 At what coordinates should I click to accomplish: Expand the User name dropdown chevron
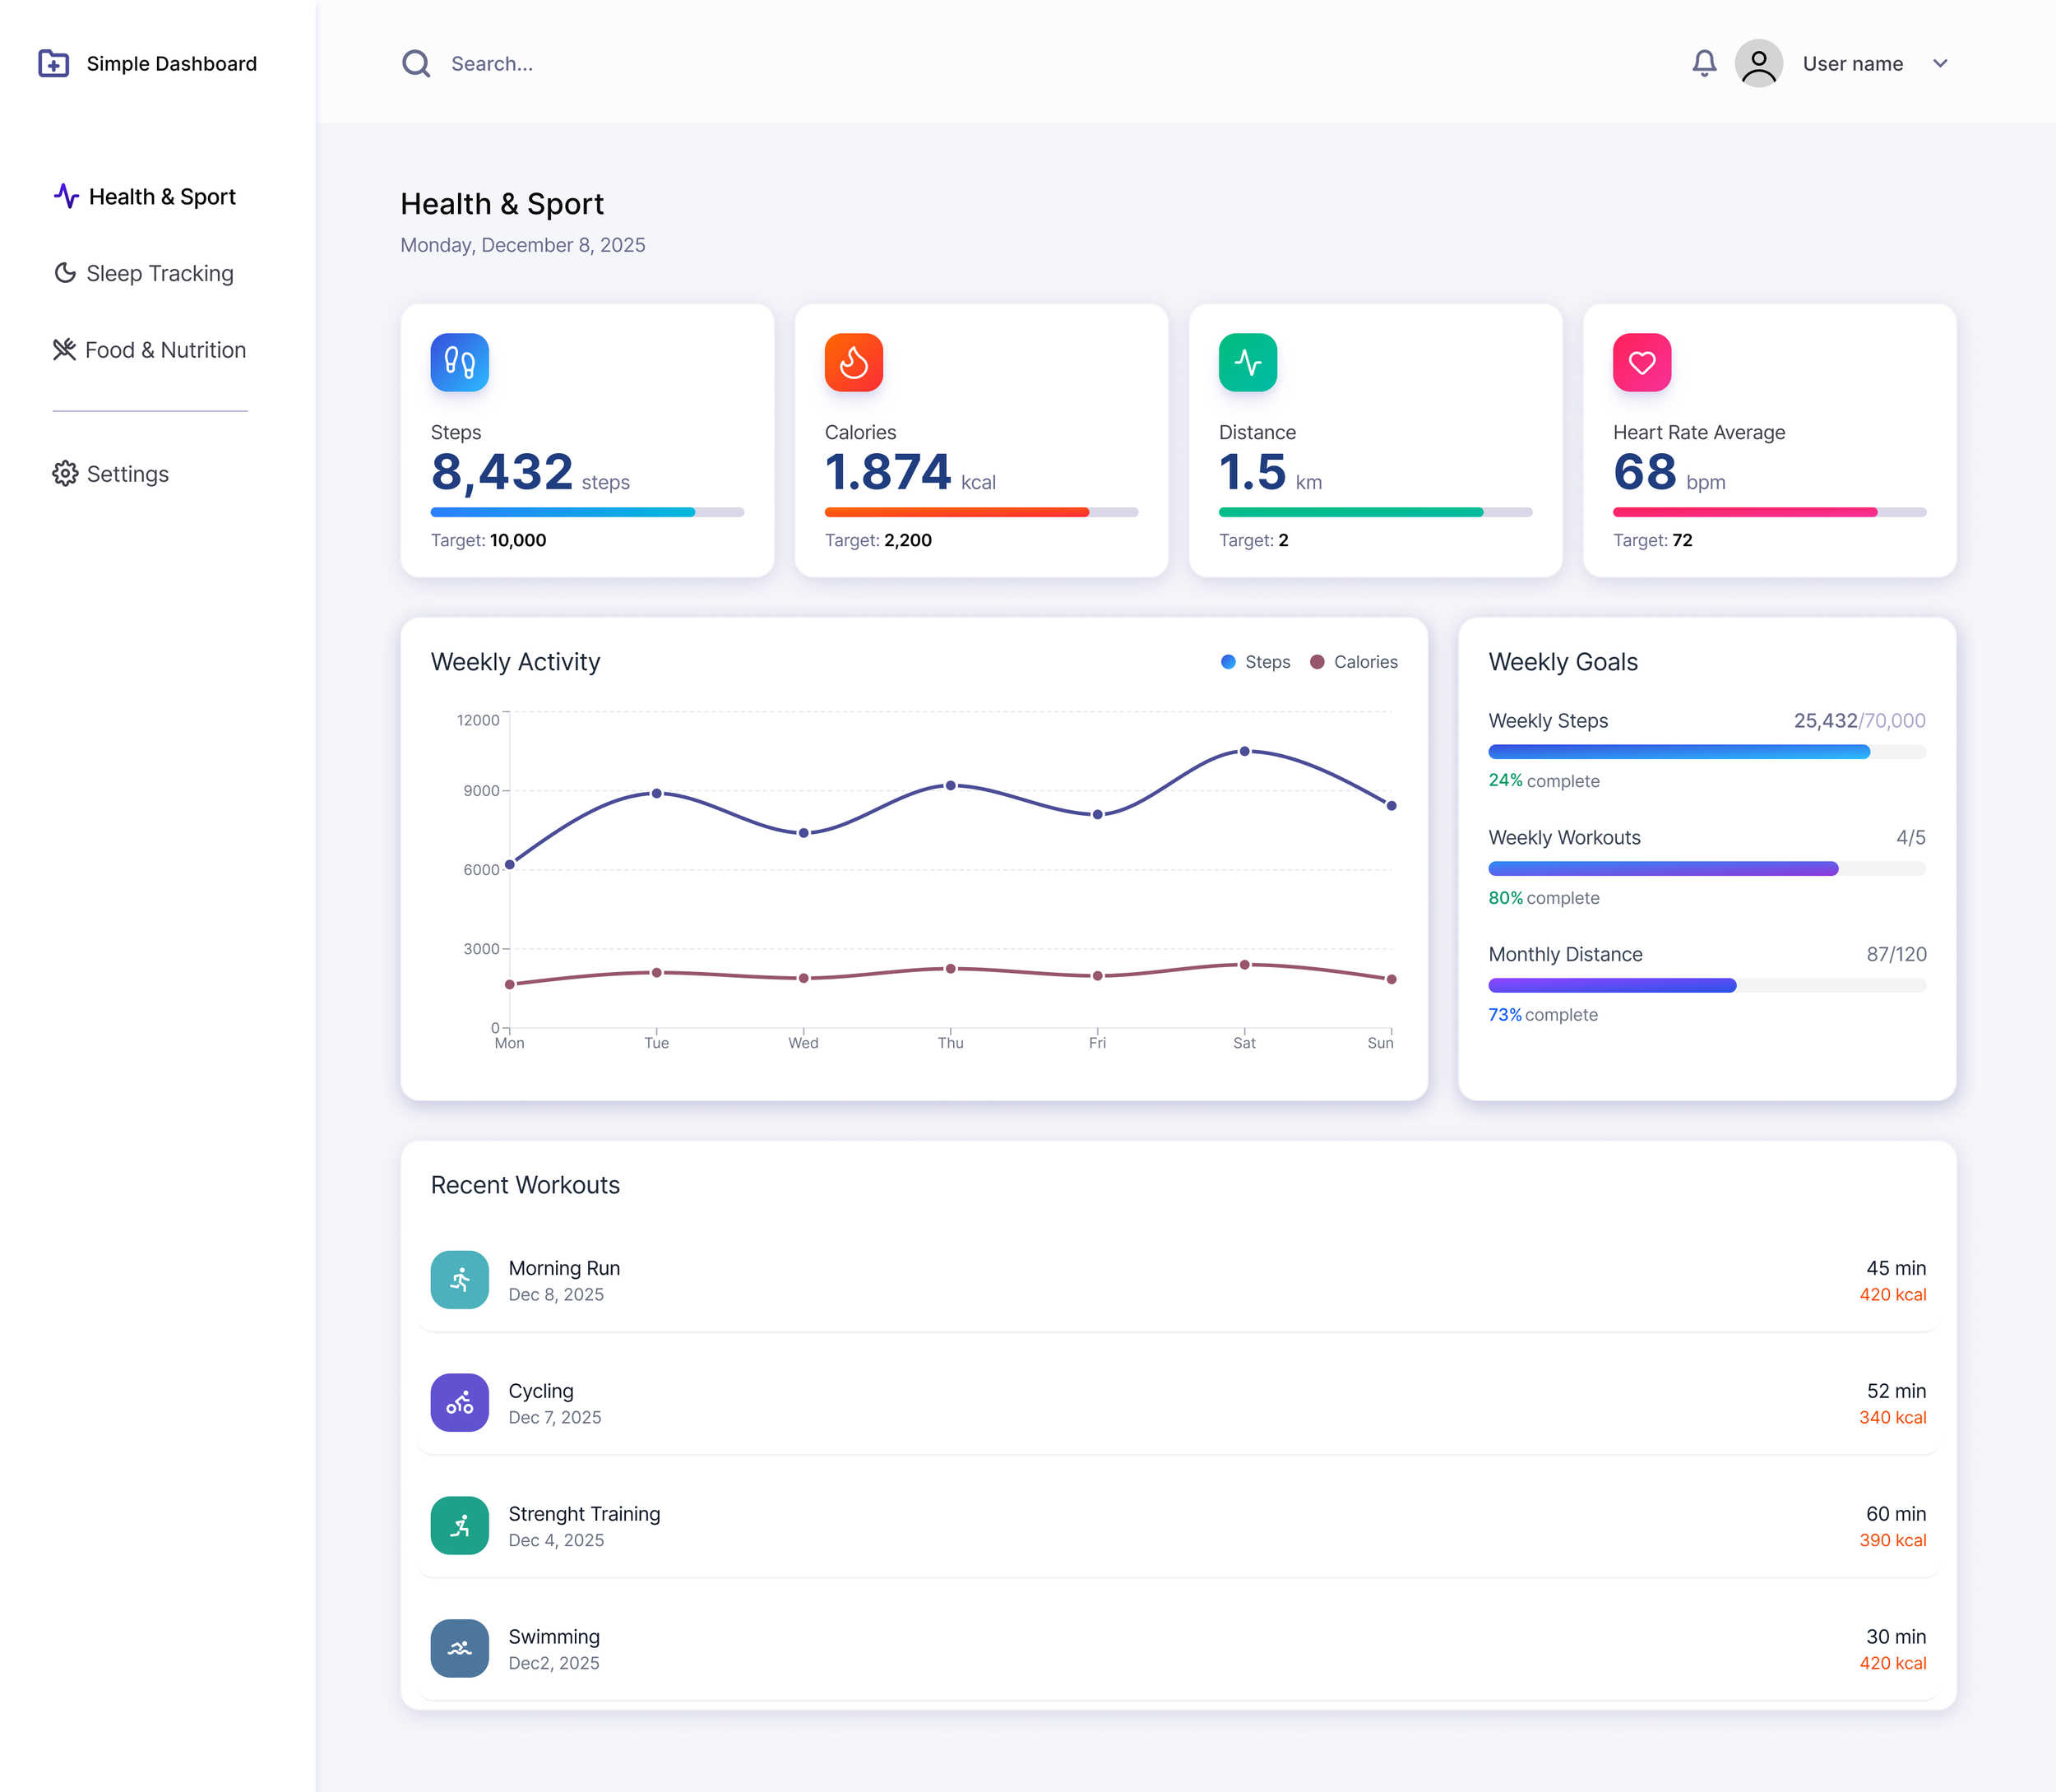tap(1940, 63)
